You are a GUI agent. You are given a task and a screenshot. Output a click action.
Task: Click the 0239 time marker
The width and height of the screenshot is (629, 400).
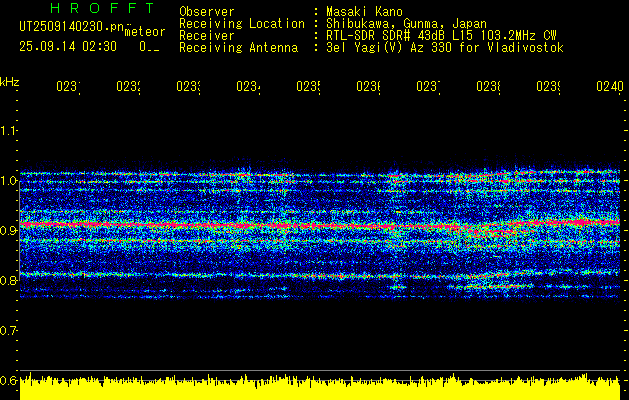click(548, 86)
